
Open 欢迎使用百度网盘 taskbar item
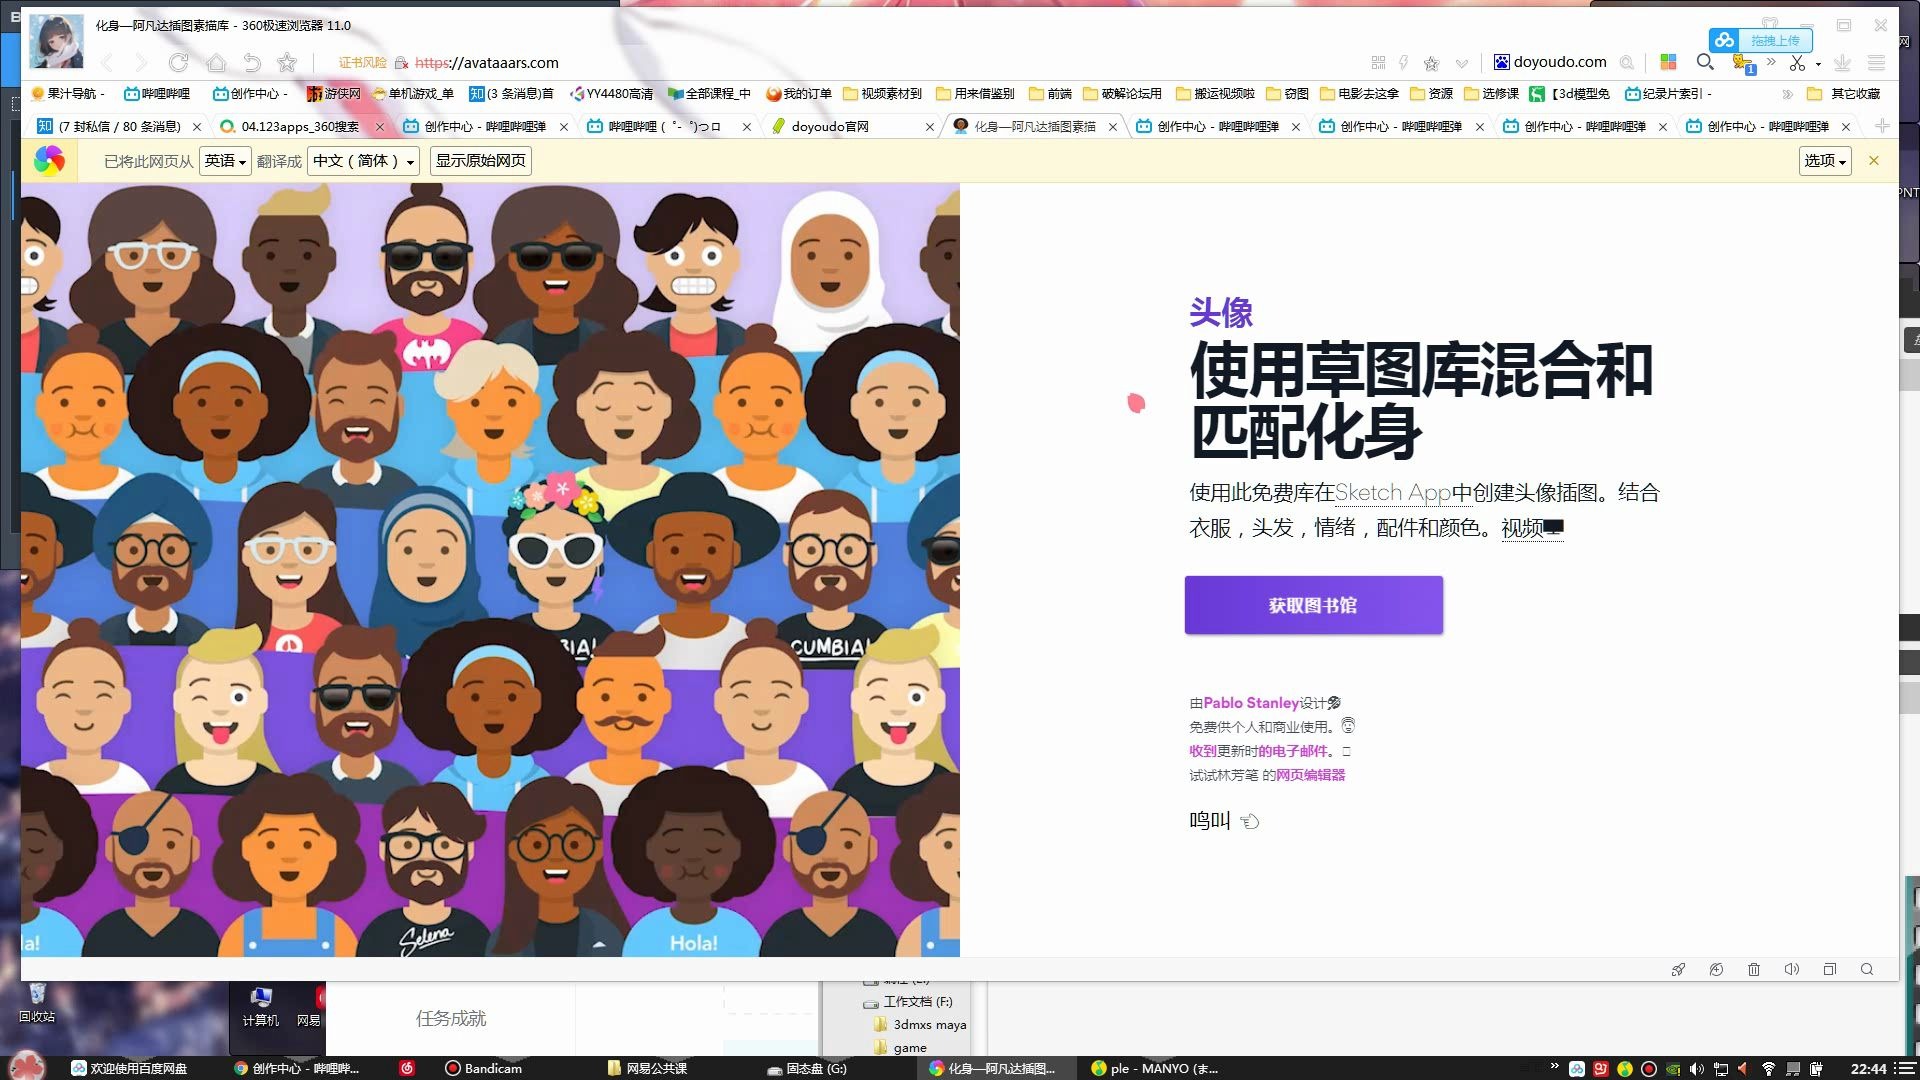tap(129, 1068)
